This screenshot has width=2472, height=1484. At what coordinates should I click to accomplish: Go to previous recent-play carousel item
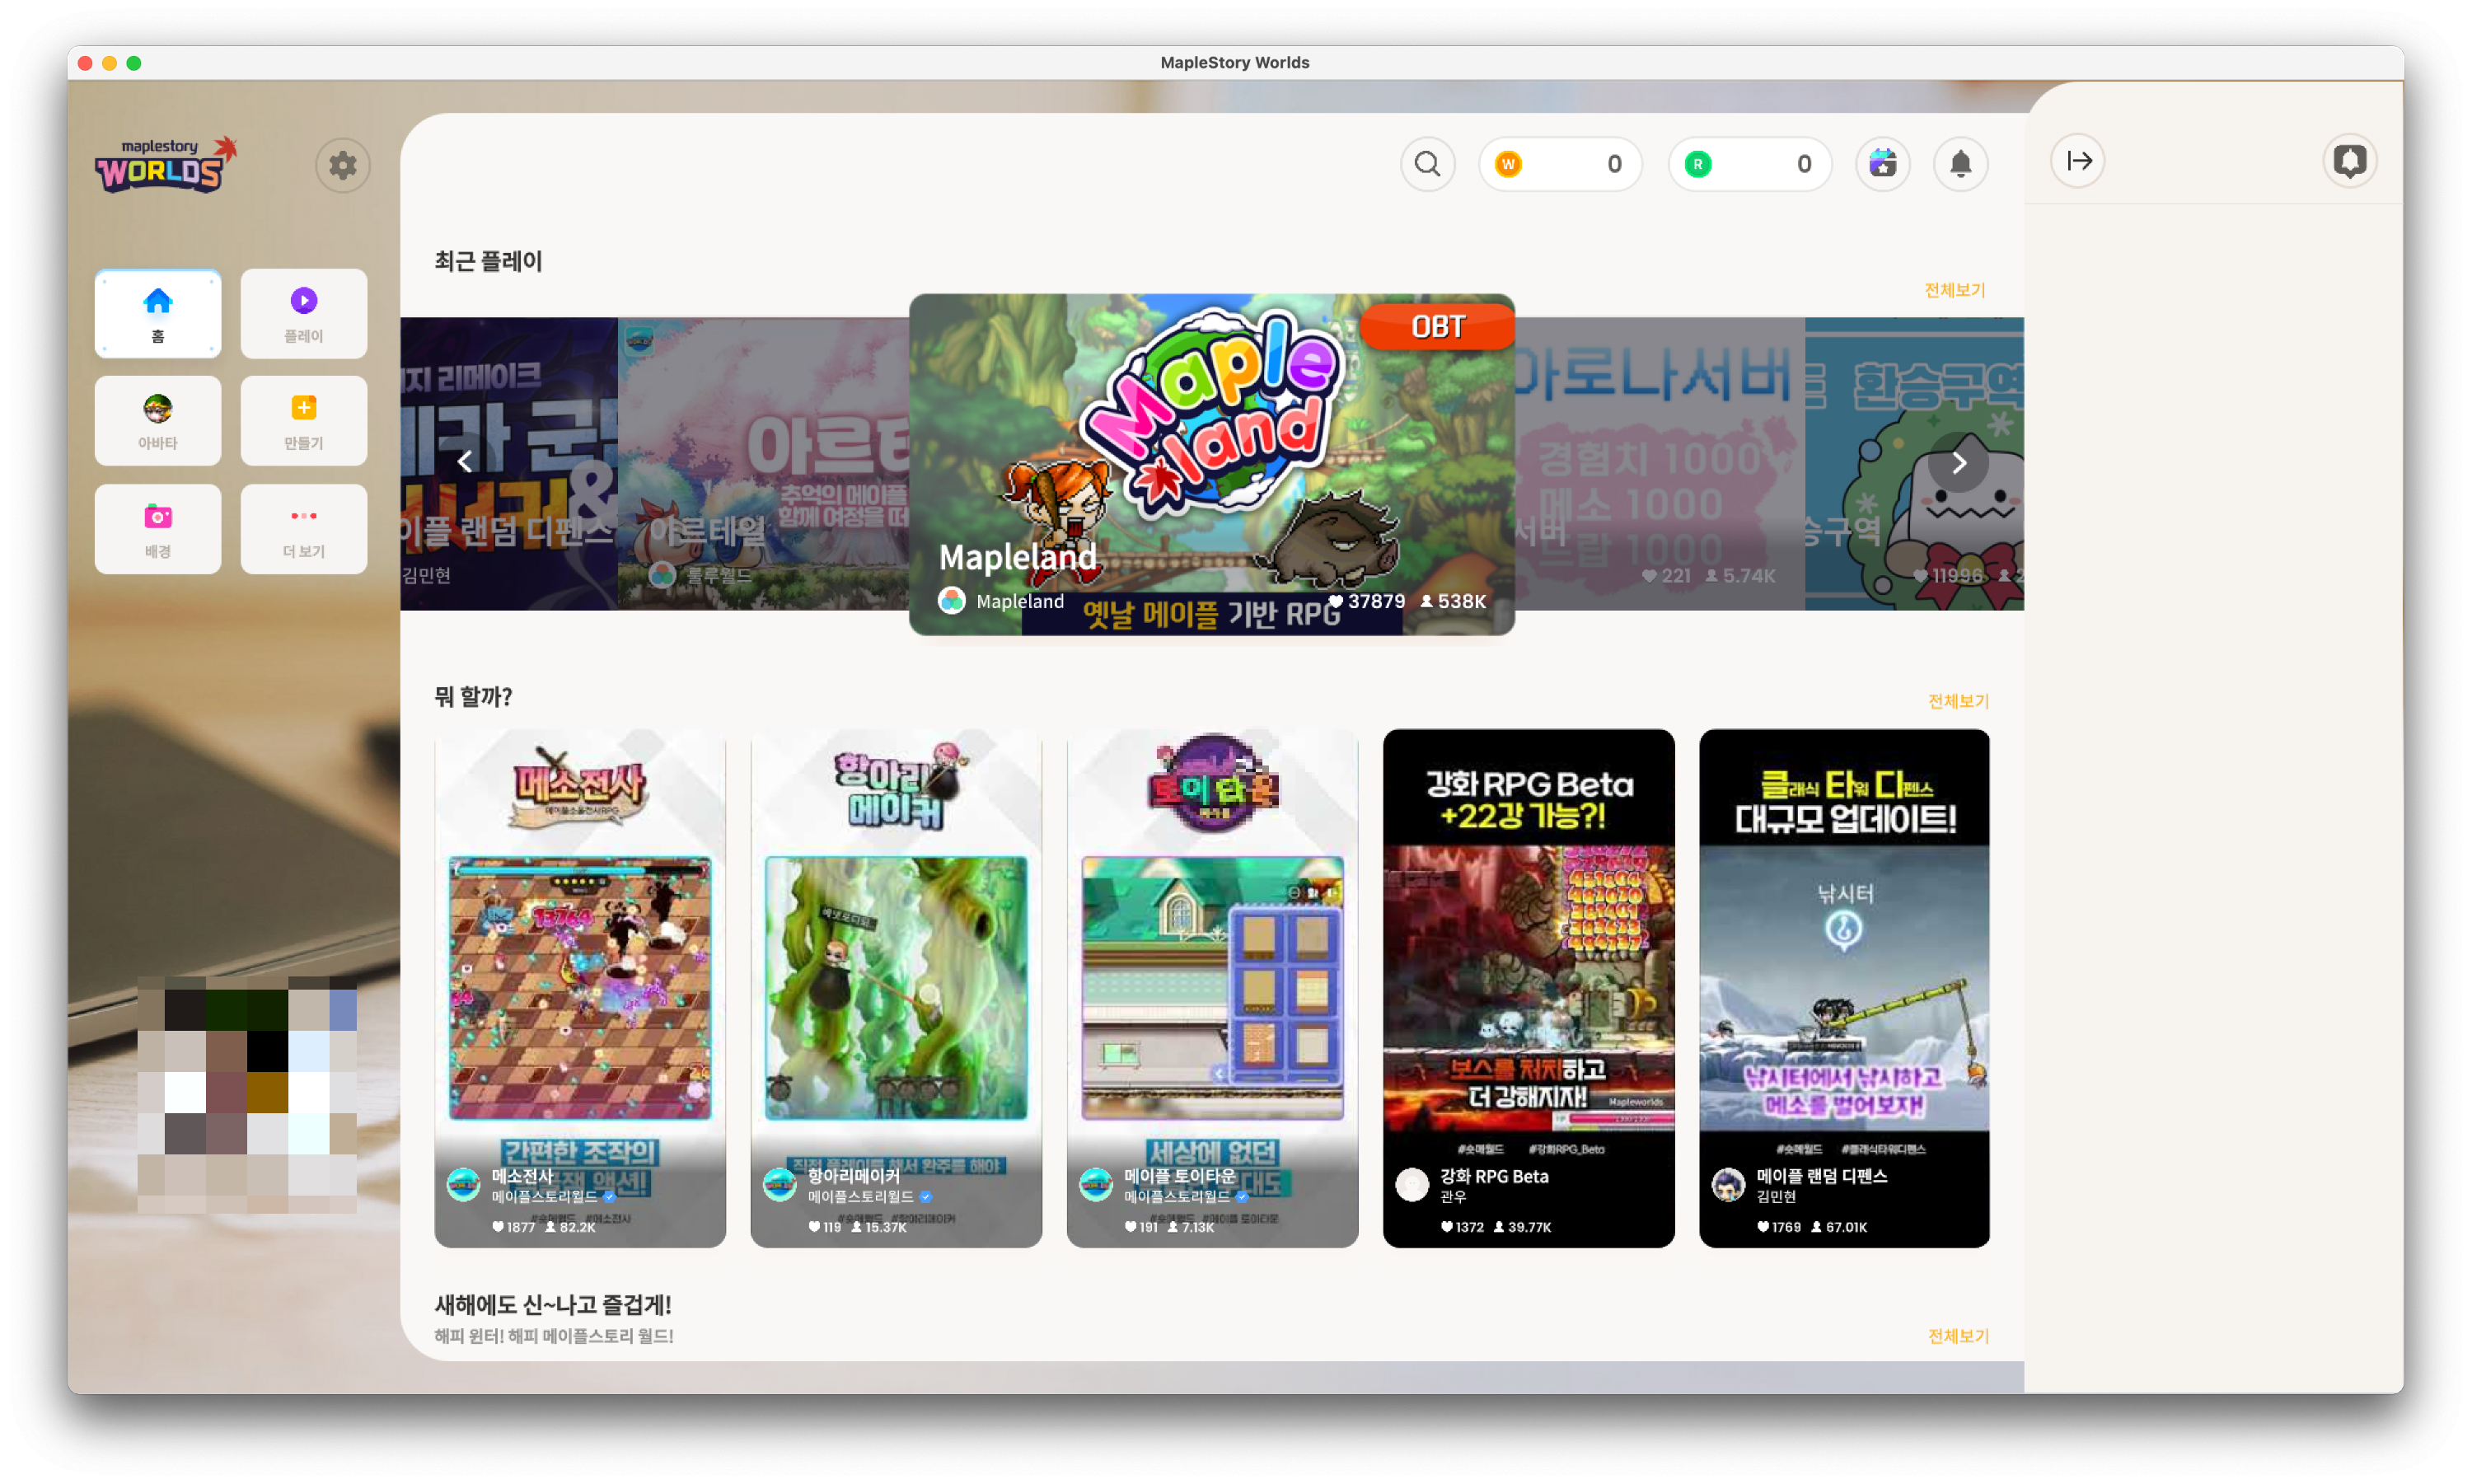point(465,462)
